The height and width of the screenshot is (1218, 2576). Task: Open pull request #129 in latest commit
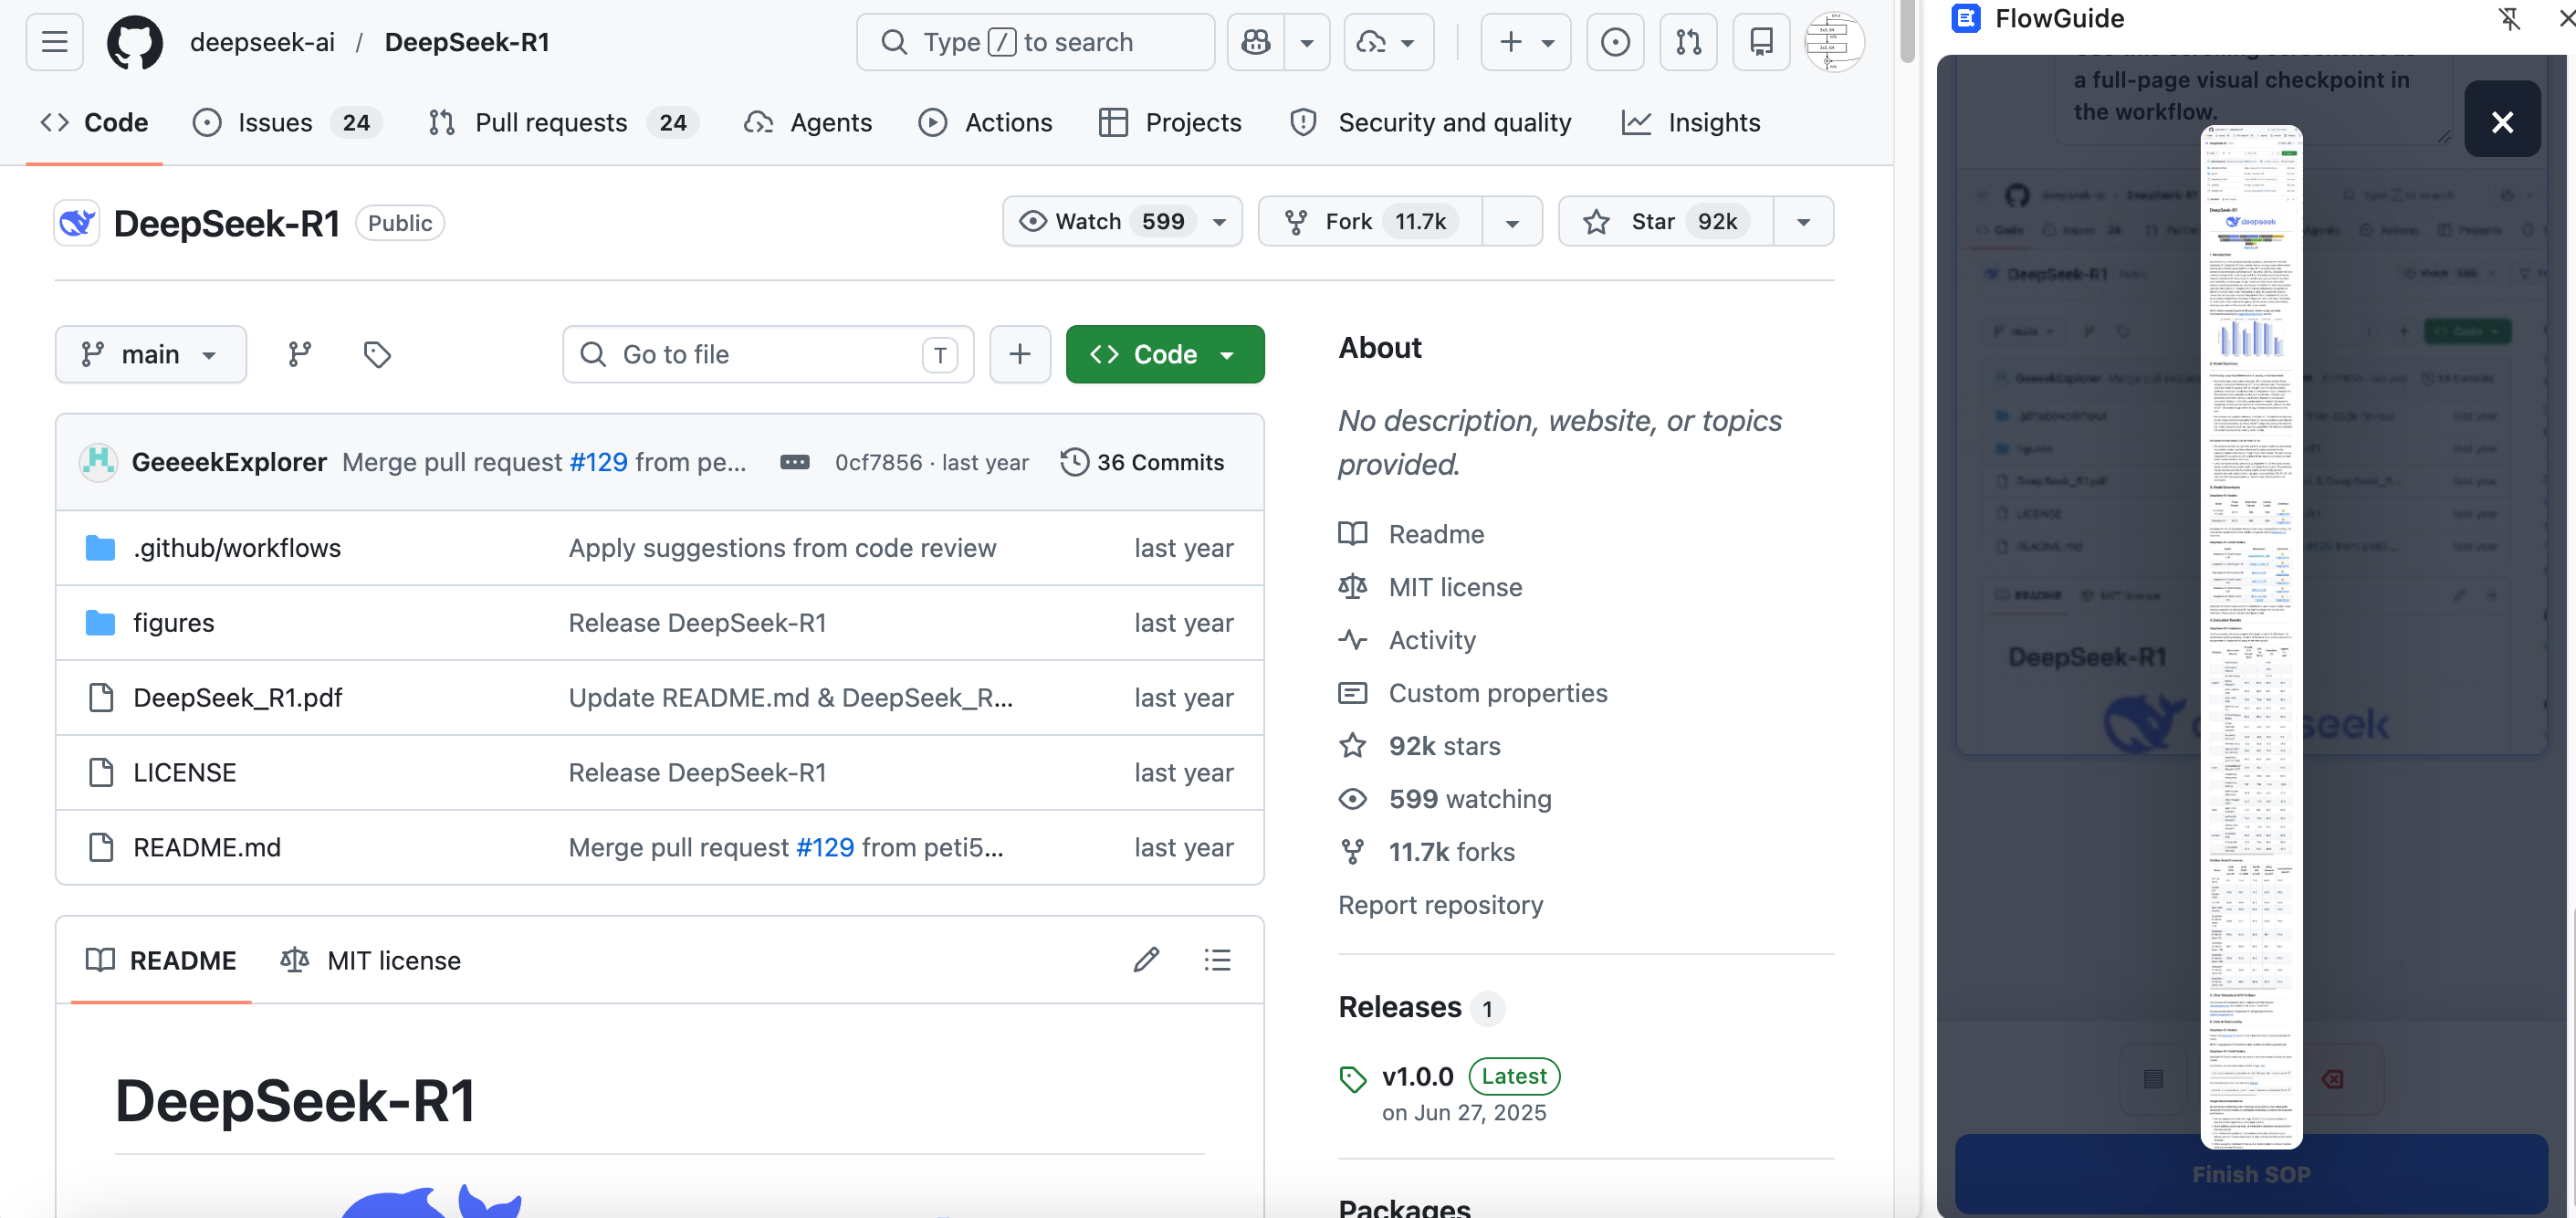[598, 462]
